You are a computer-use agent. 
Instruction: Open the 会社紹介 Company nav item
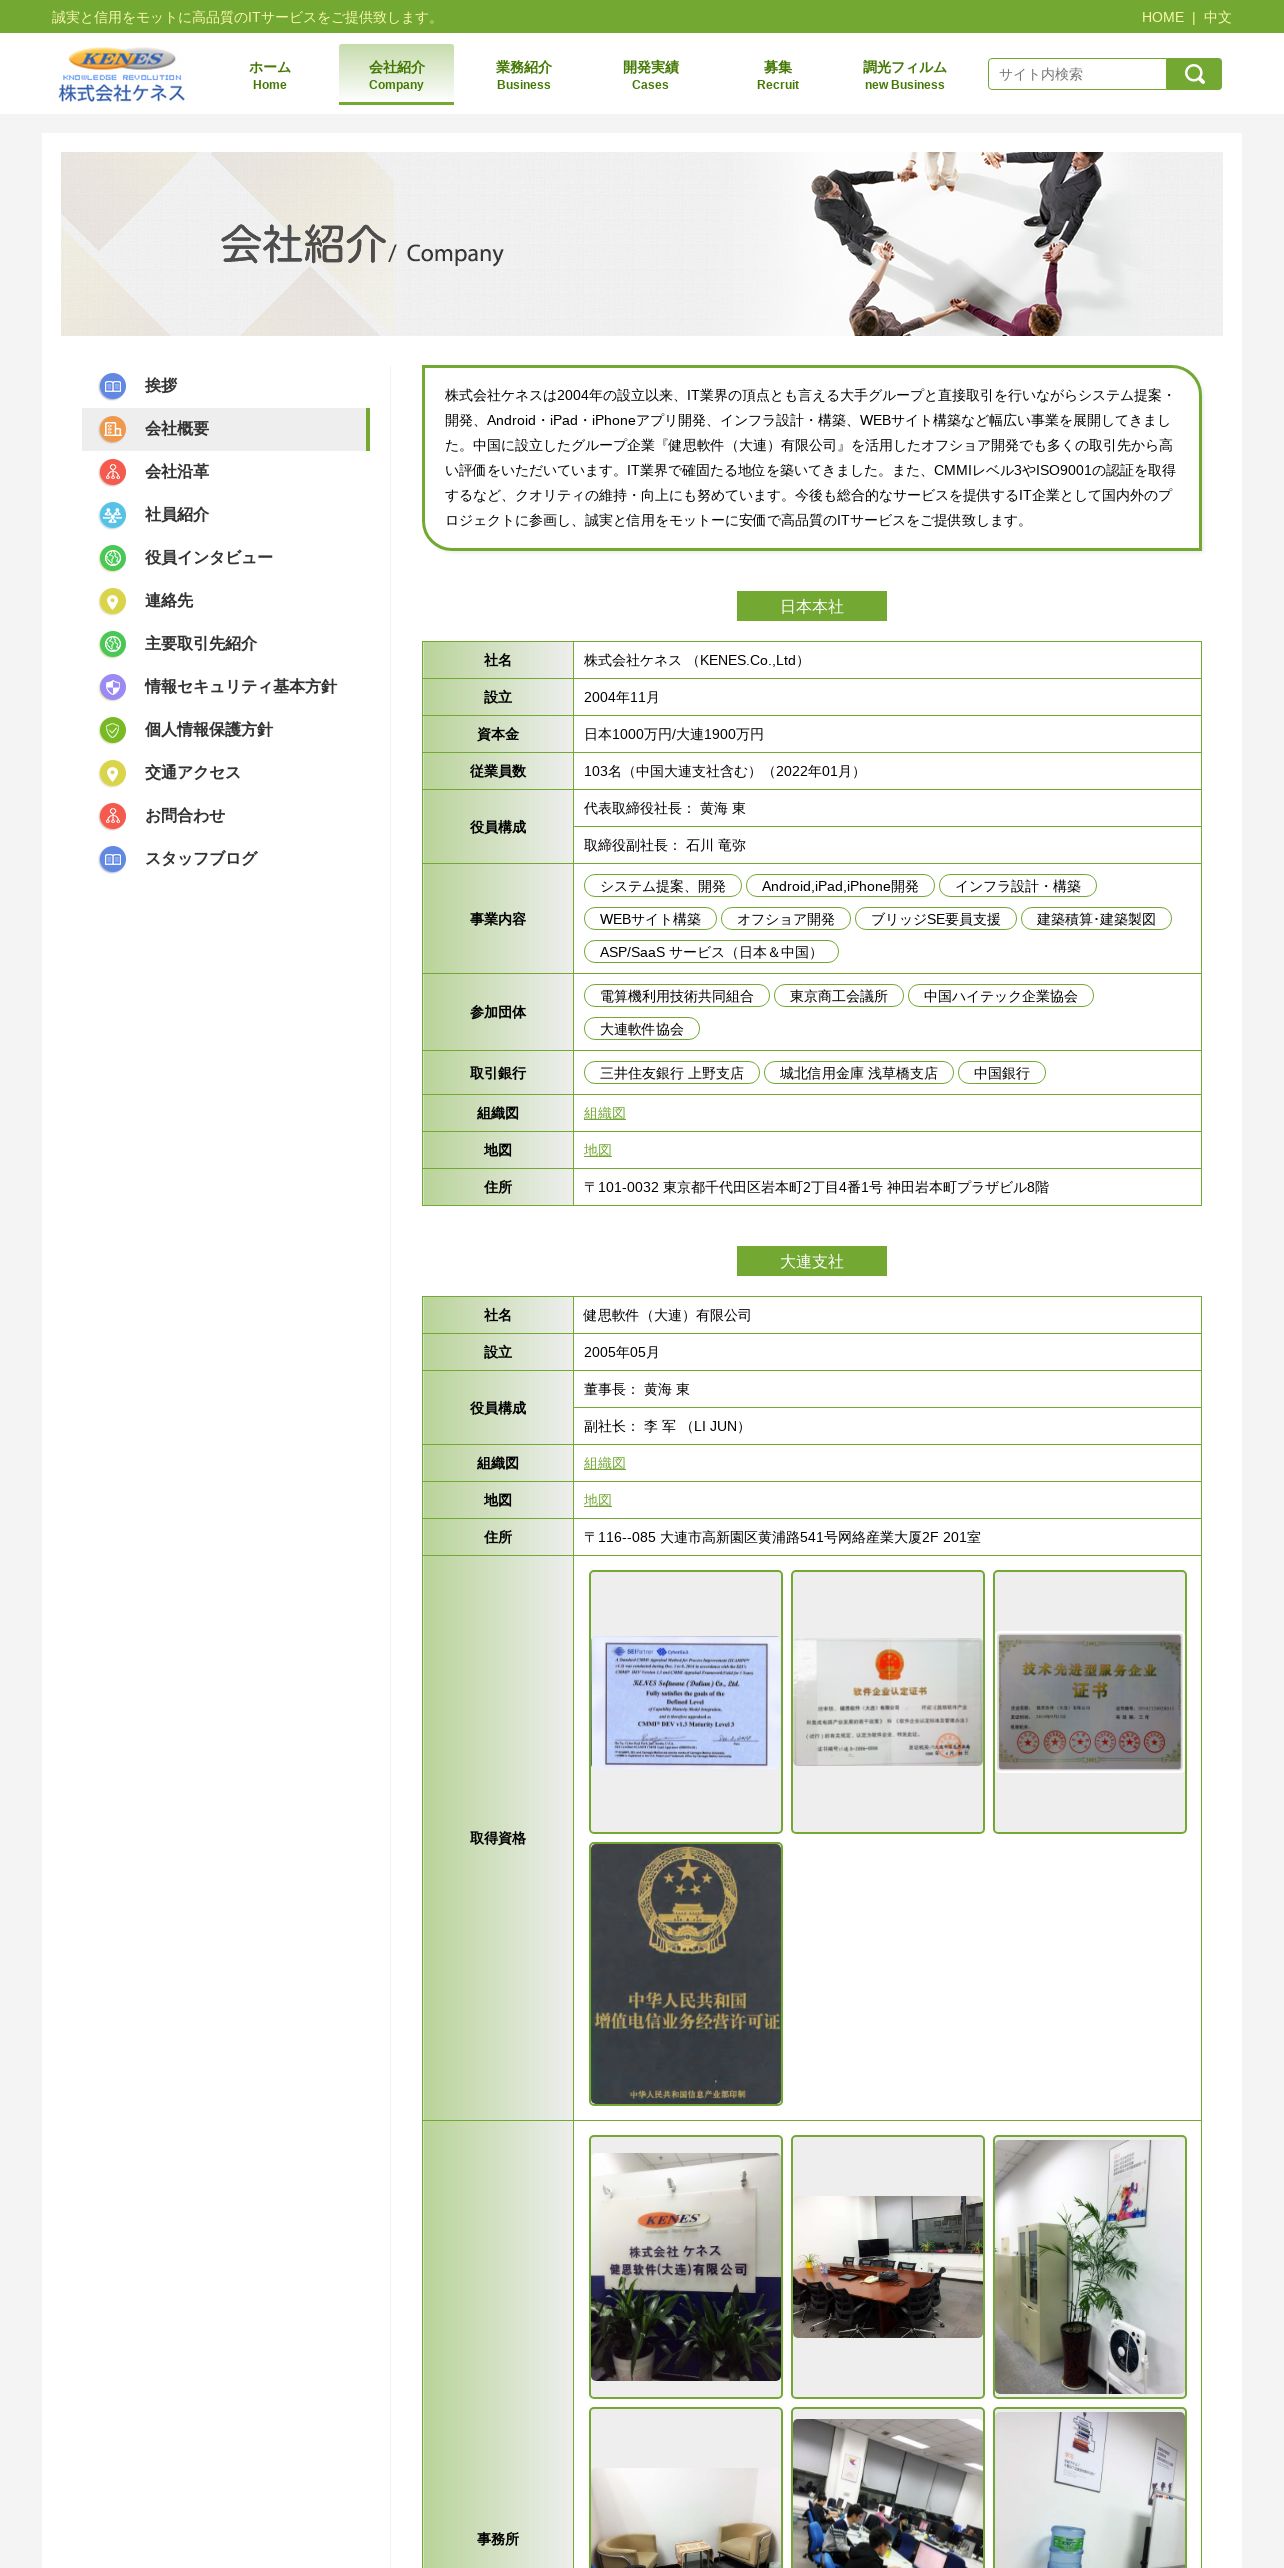pyautogui.click(x=396, y=75)
